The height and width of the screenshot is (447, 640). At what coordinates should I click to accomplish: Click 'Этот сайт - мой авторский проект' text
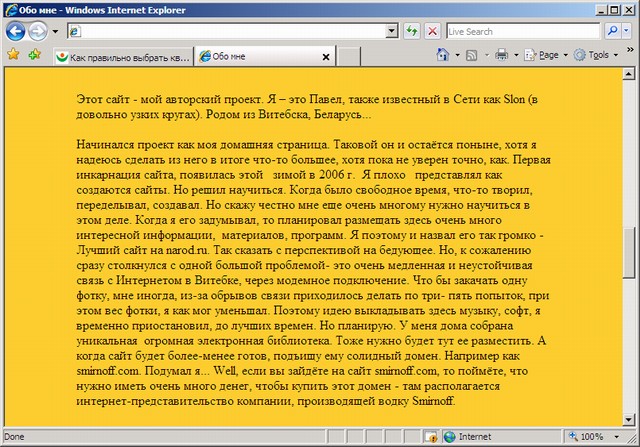(x=168, y=99)
